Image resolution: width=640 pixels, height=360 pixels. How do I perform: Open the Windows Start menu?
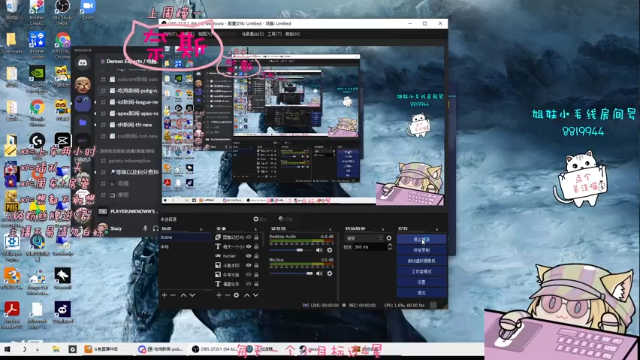click(x=7, y=349)
